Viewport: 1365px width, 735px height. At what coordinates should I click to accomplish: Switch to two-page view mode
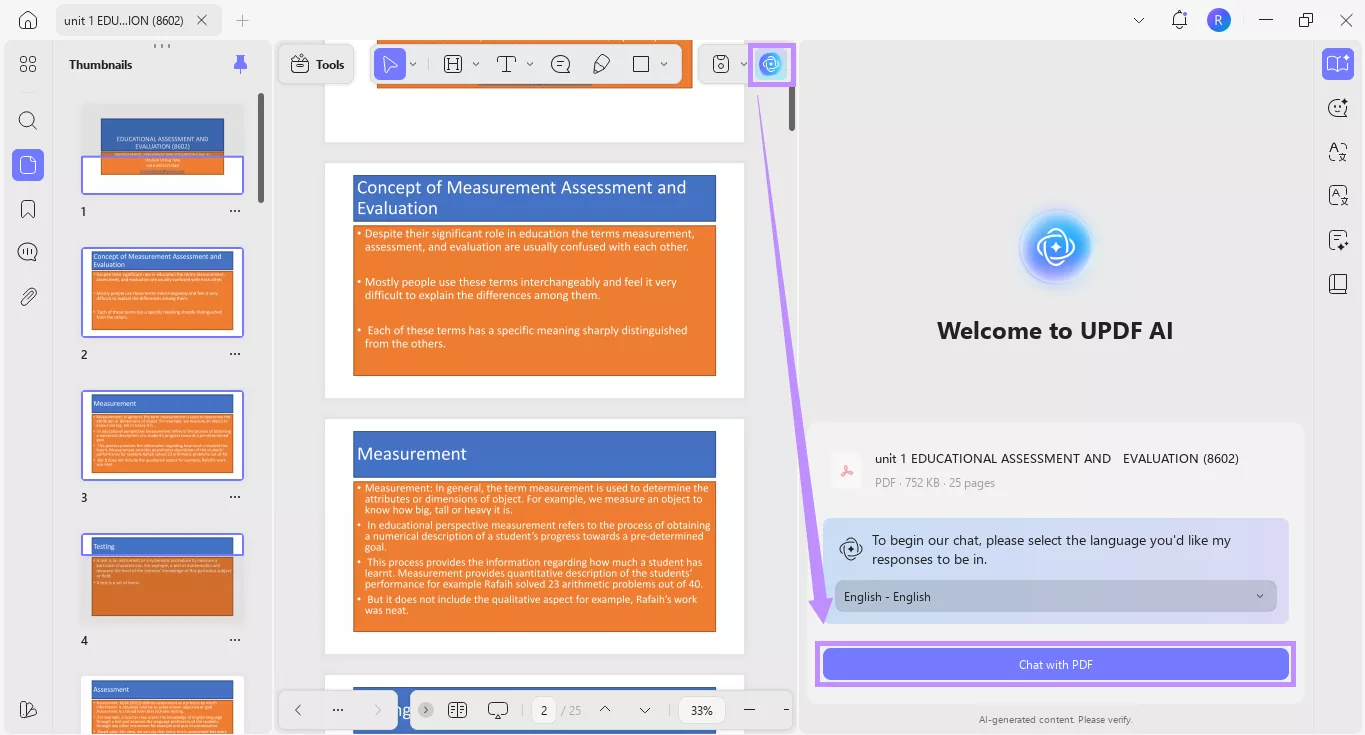coord(457,710)
